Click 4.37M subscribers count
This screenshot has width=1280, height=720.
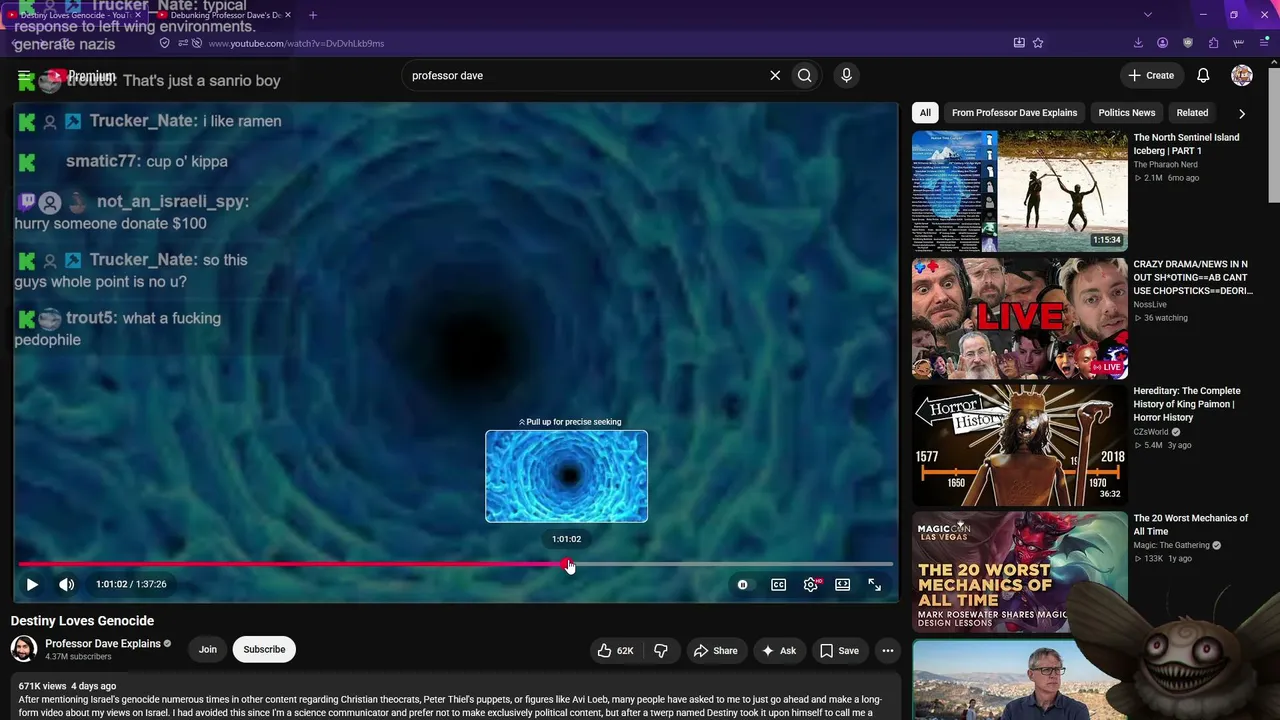pyautogui.click(x=78, y=657)
